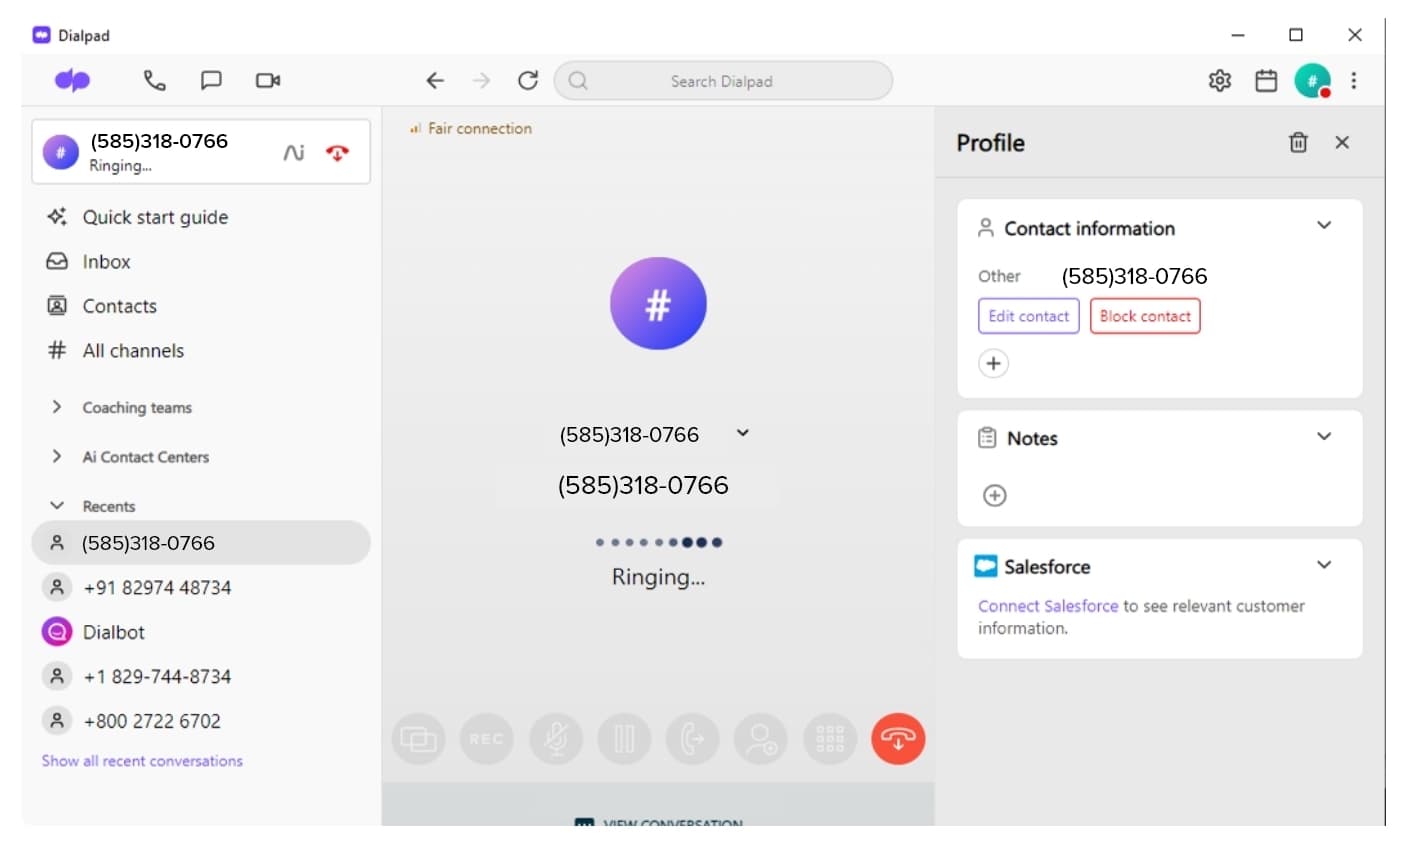The height and width of the screenshot is (844, 1412).
Task: Delete profile using the trash icon
Action: point(1298,143)
